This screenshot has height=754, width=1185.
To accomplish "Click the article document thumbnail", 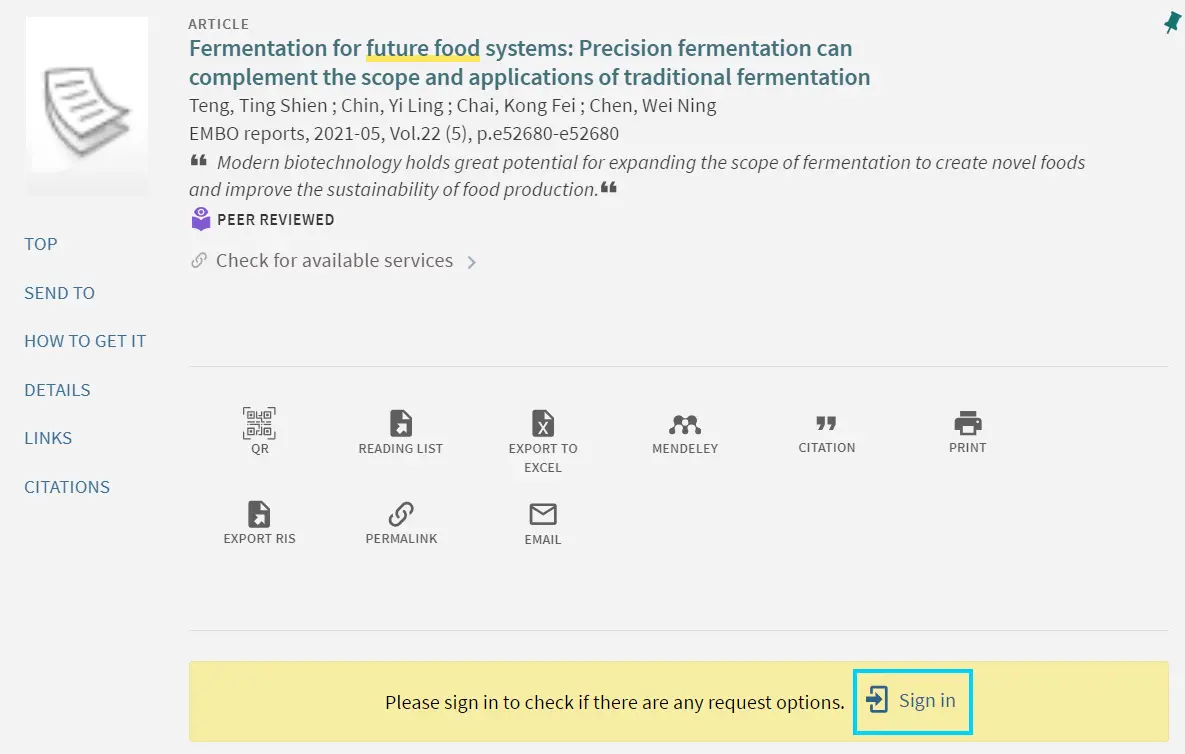I will click(x=87, y=106).
